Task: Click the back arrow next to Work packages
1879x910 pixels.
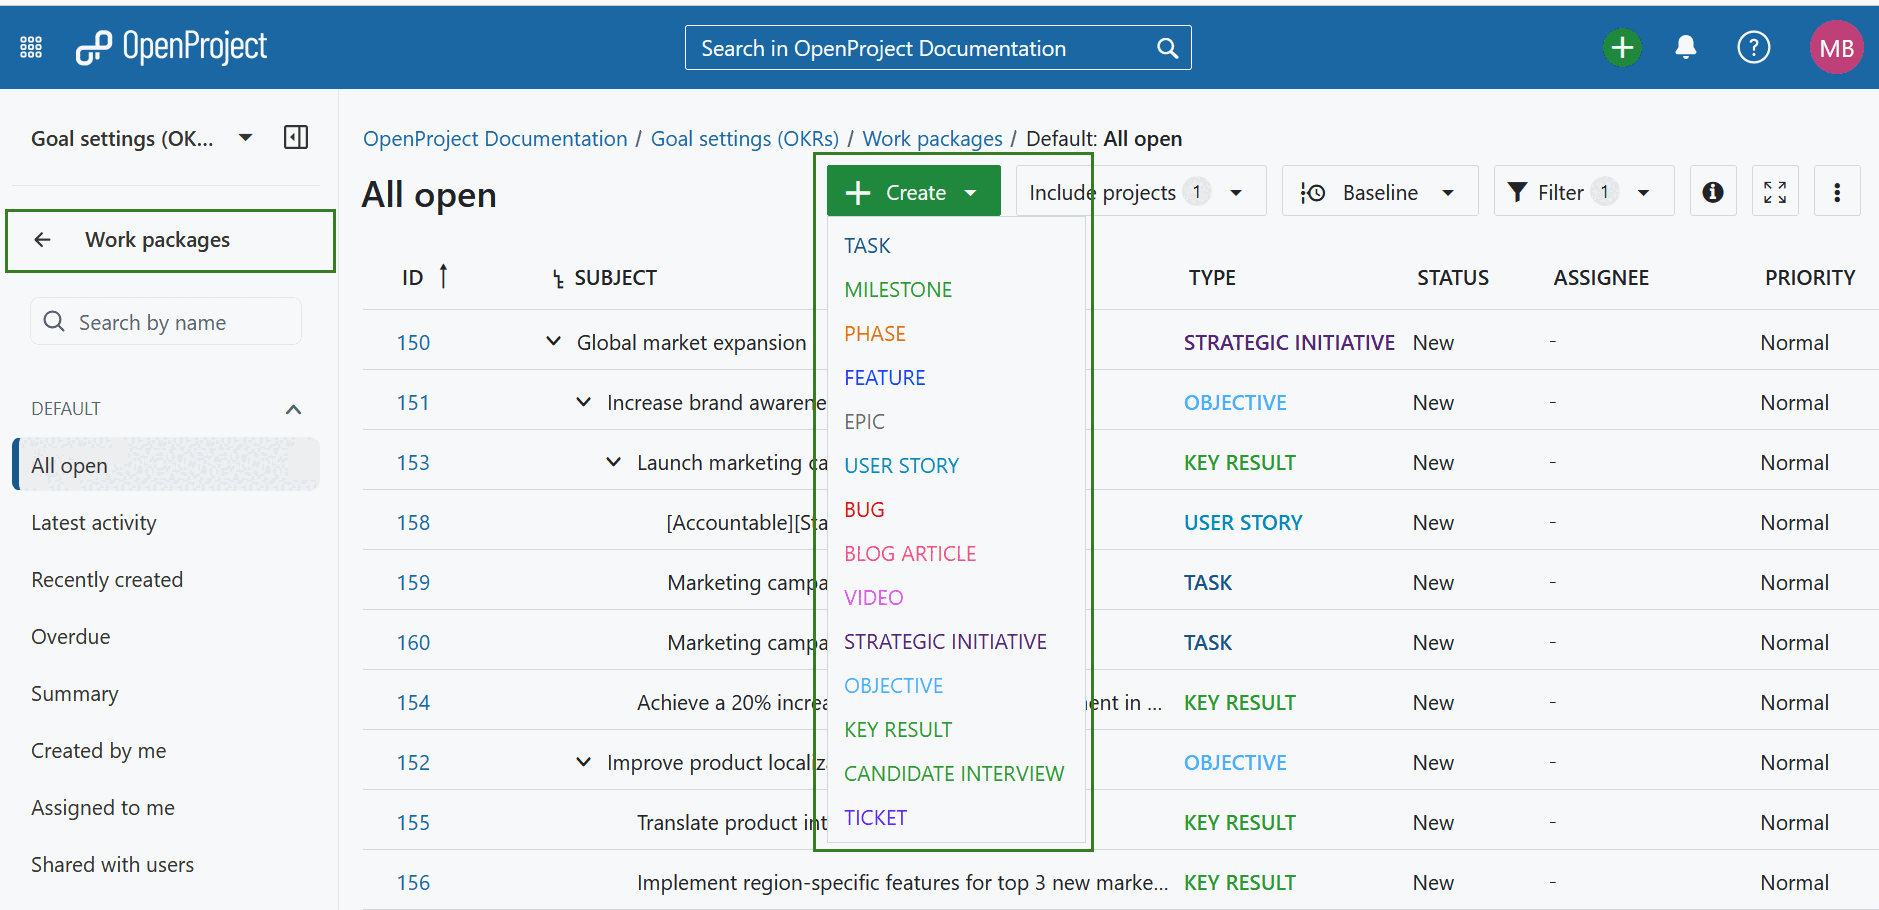Action: [42, 239]
